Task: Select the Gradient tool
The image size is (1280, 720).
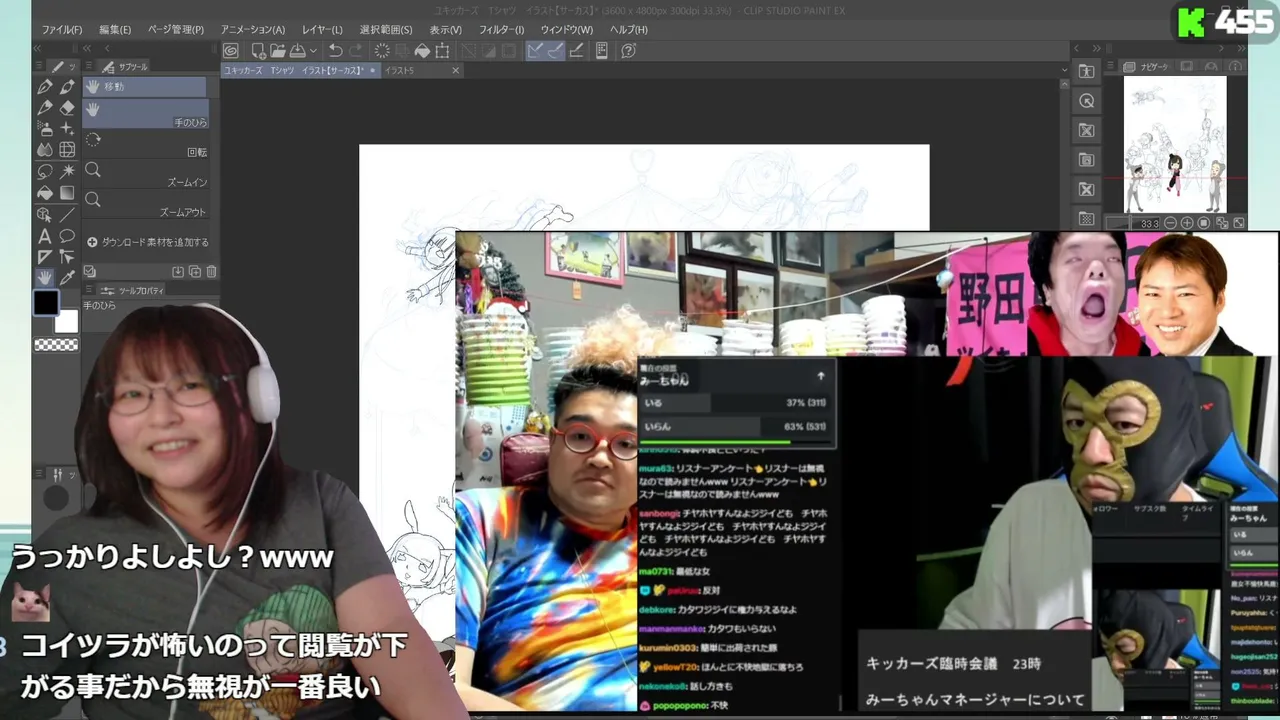Action: coord(67,193)
